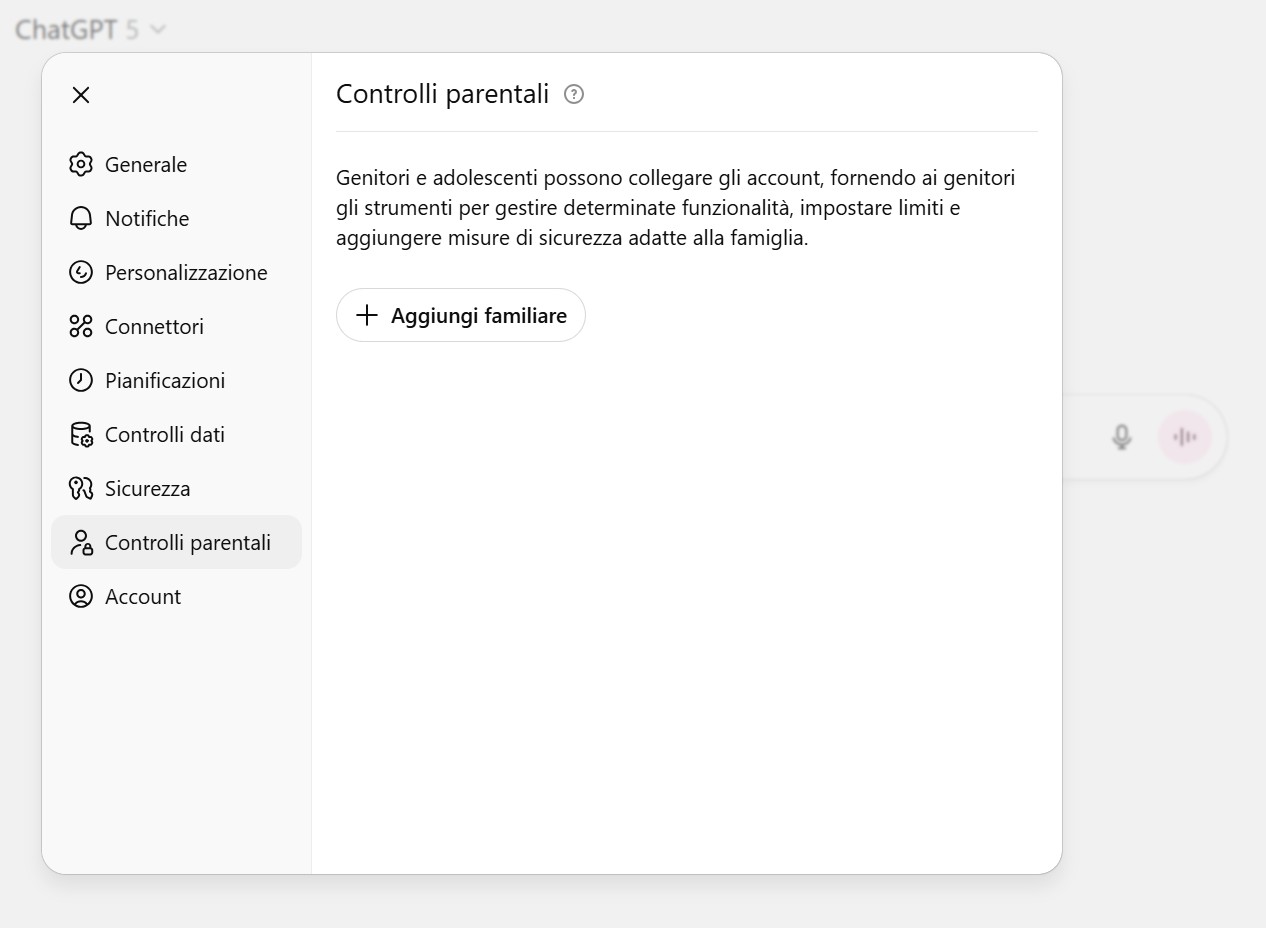This screenshot has width=1266, height=928.
Task: Select the Controlli parentali menu item
Action: click(x=187, y=542)
